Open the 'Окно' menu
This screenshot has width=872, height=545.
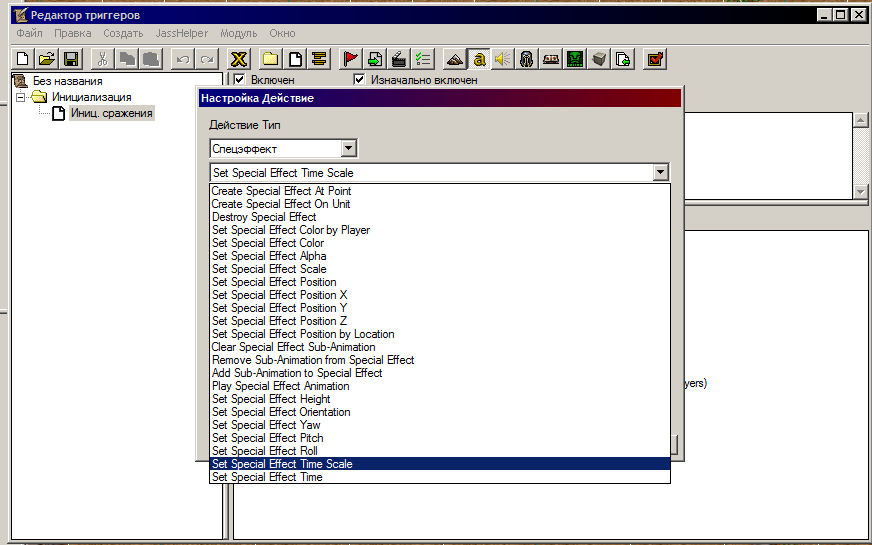pos(283,33)
